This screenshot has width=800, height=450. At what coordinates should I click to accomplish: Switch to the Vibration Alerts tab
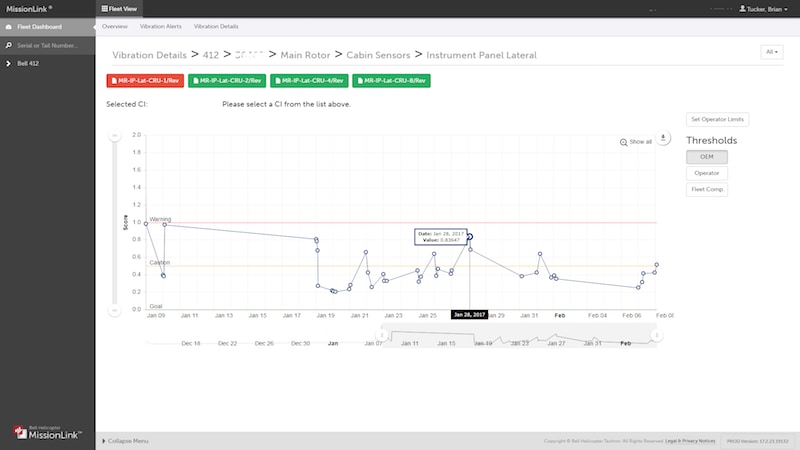point(160,25)
